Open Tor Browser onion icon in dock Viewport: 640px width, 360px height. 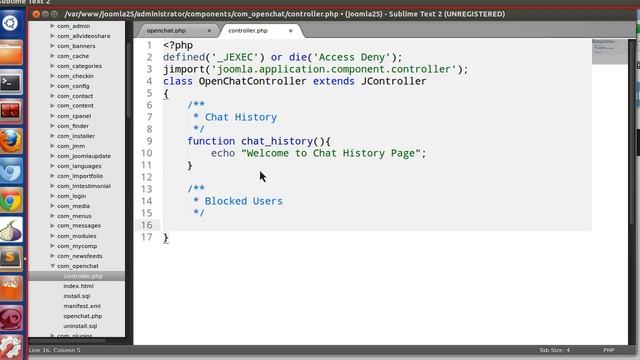click(11, 230)
